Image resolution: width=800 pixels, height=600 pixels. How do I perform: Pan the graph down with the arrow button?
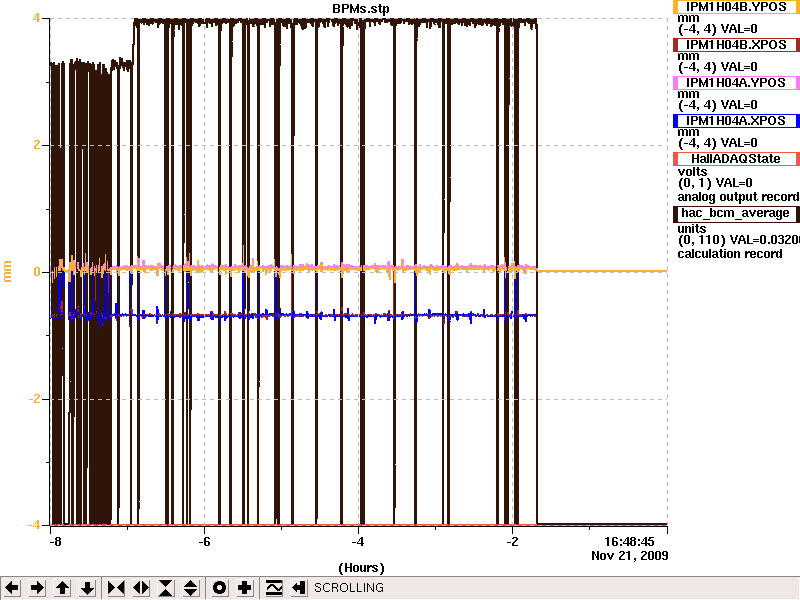pyautogui.click(x=87, y=588)
